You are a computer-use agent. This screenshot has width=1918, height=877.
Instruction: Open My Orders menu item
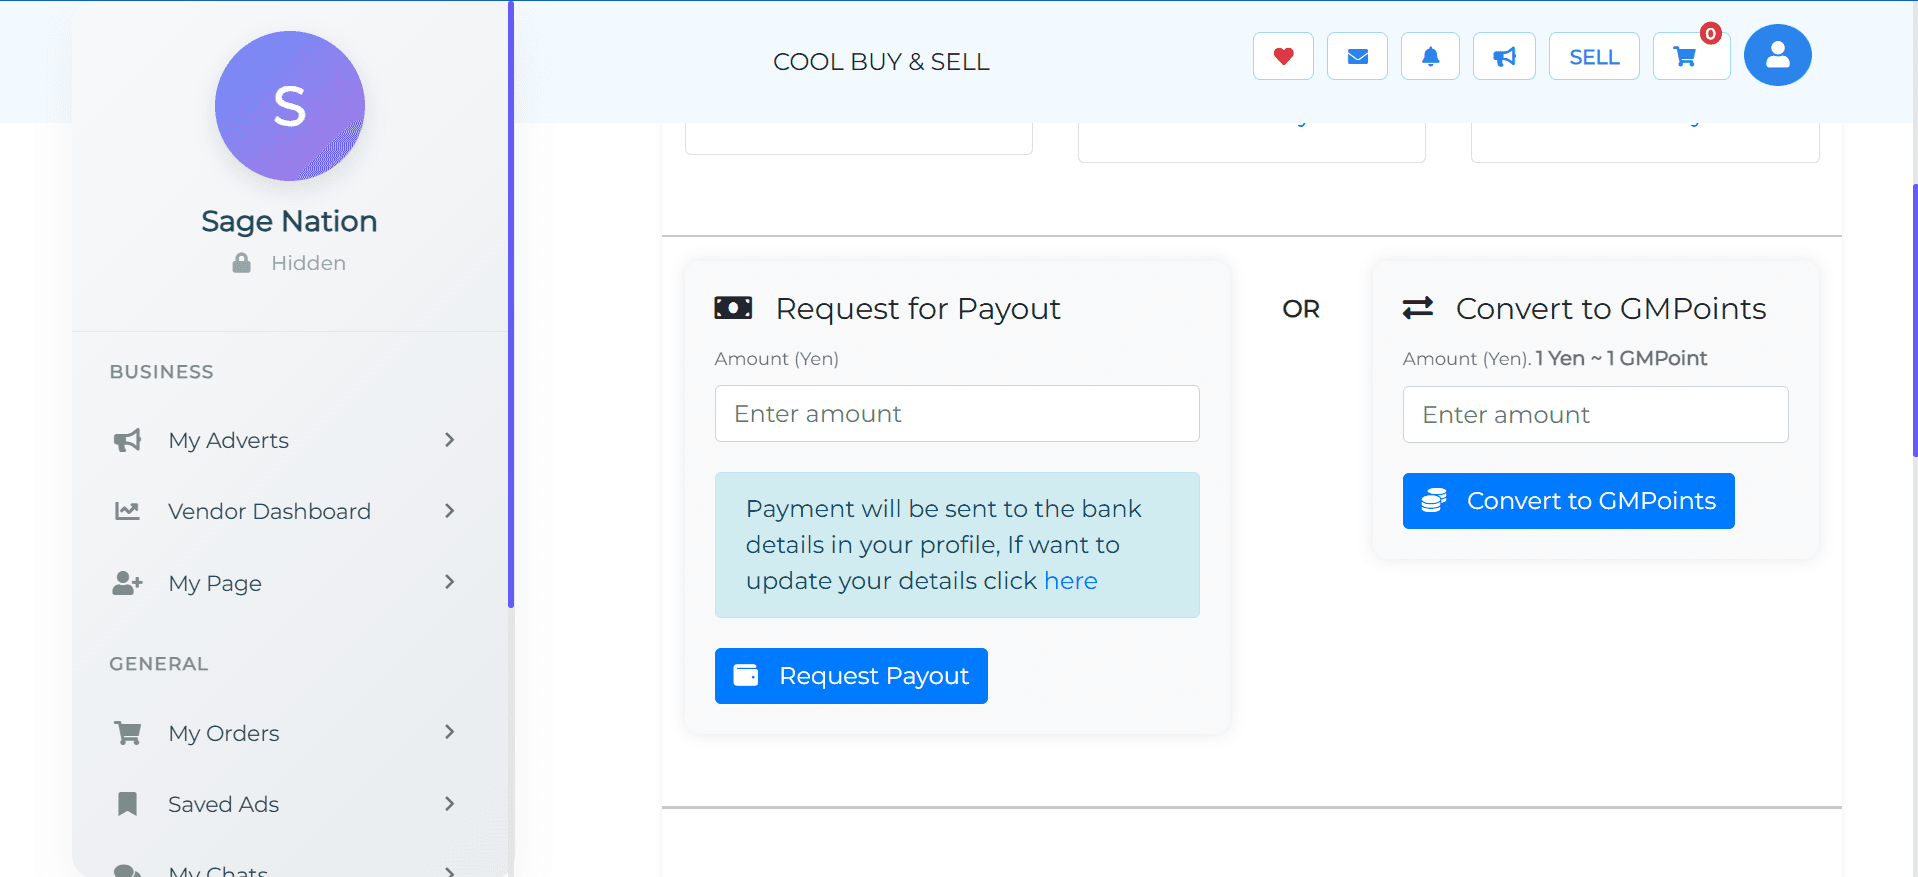223,733
